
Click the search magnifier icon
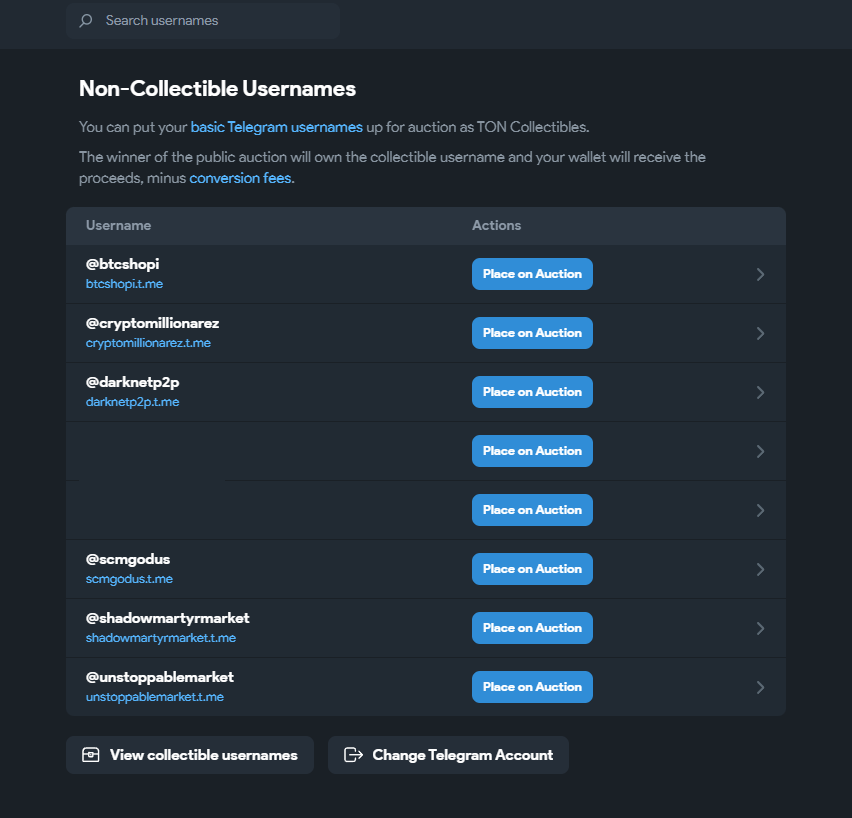point(86,21)
